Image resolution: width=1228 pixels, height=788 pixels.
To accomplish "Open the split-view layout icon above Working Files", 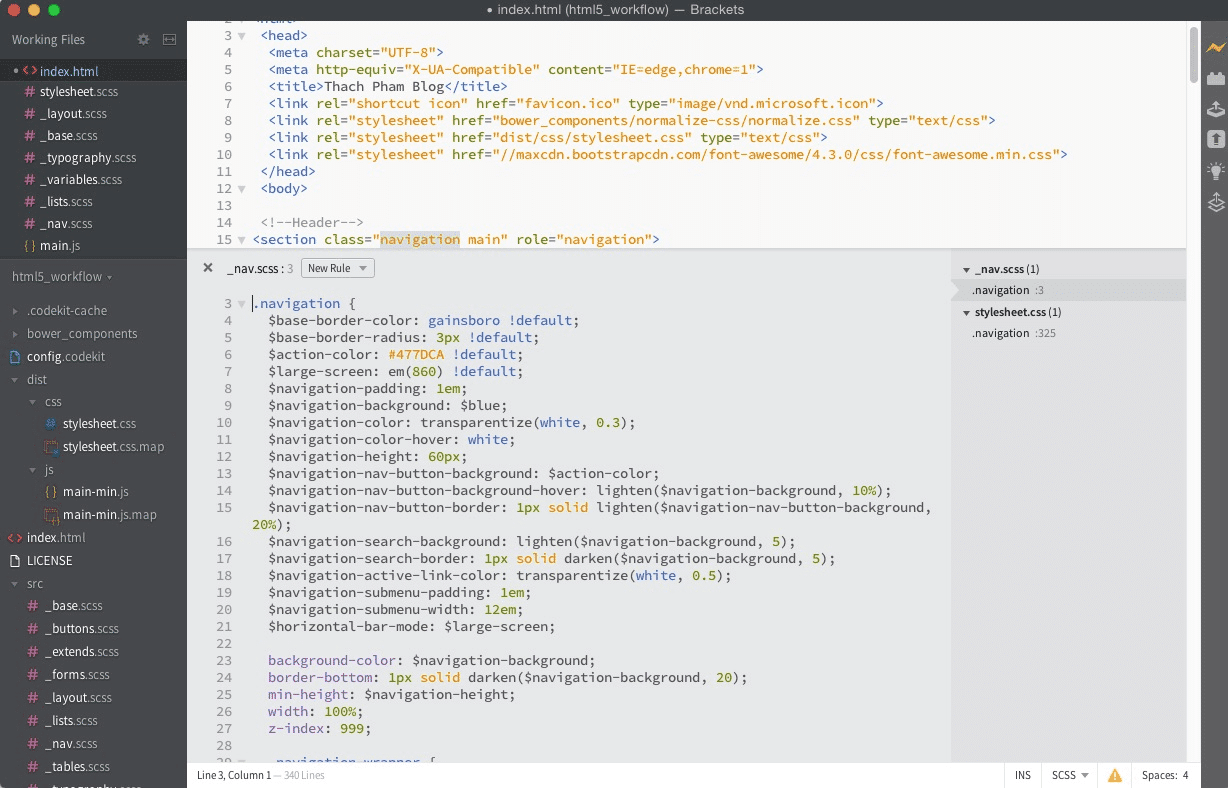I will coord(169,39).
